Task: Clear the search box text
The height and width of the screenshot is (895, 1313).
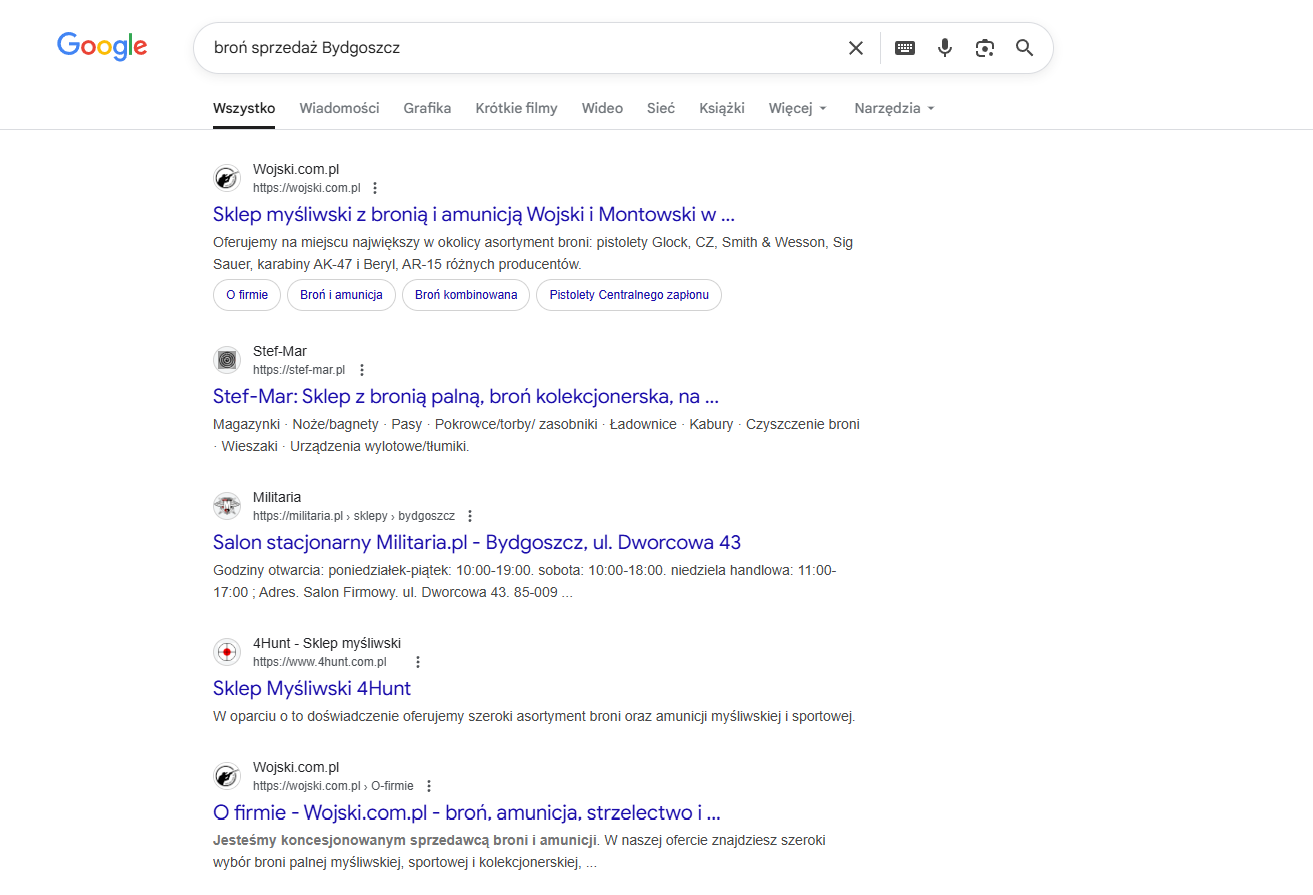Action: [x=855, y=48]
